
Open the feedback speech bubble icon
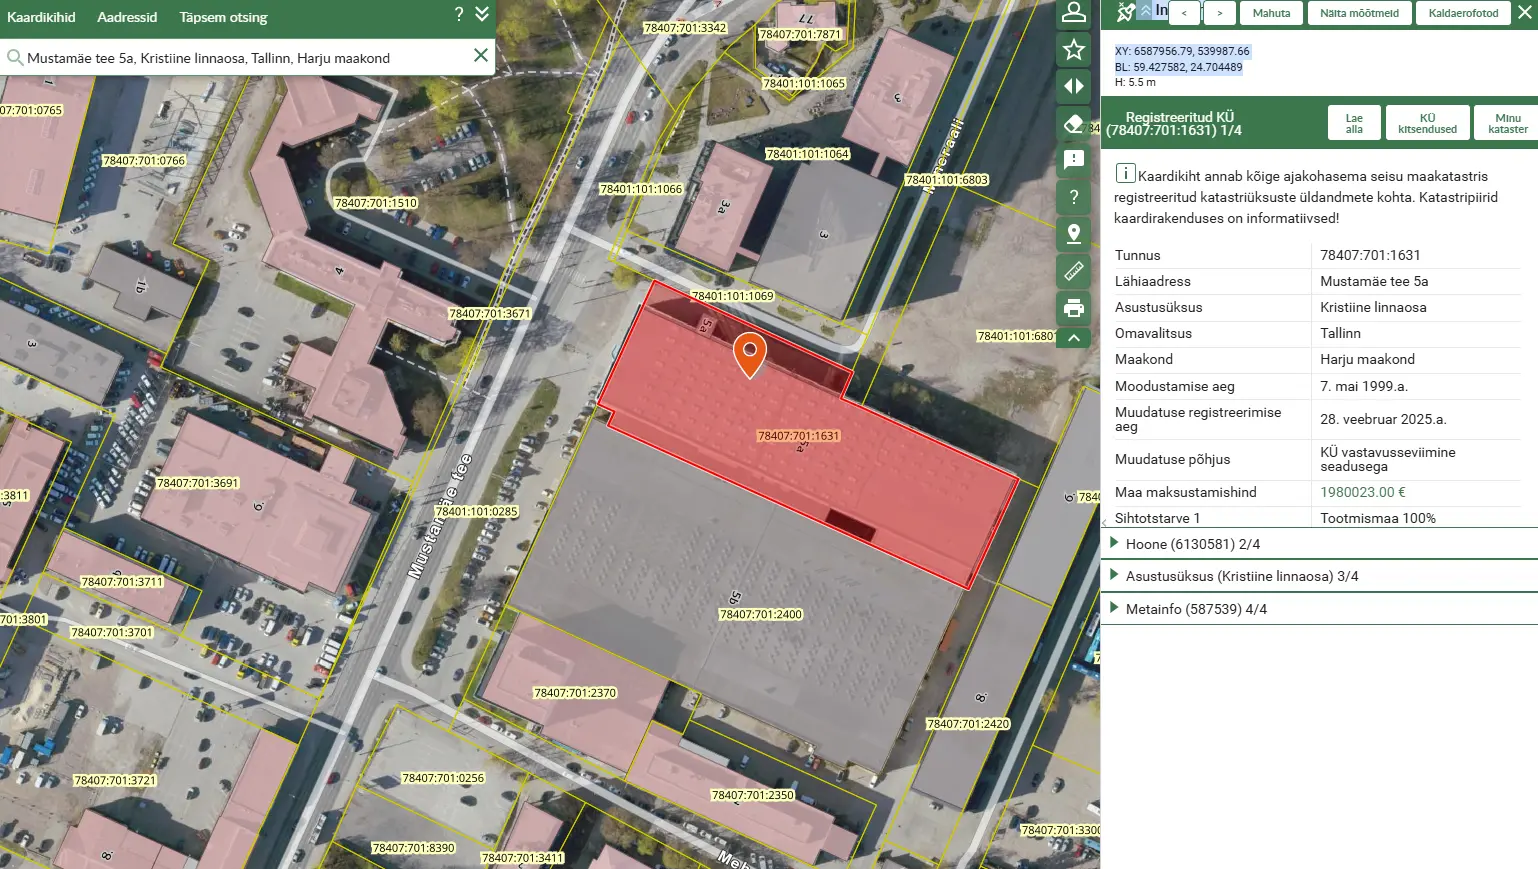[1073, 160]
